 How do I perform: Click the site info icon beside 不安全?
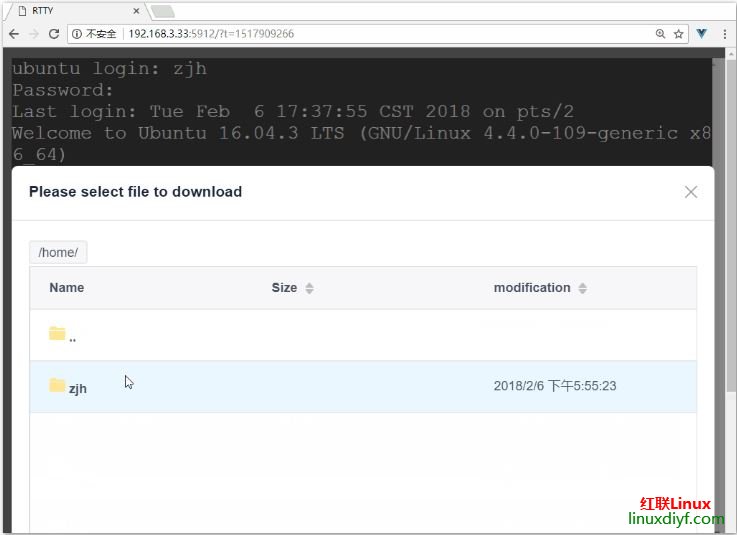[77, 33]
